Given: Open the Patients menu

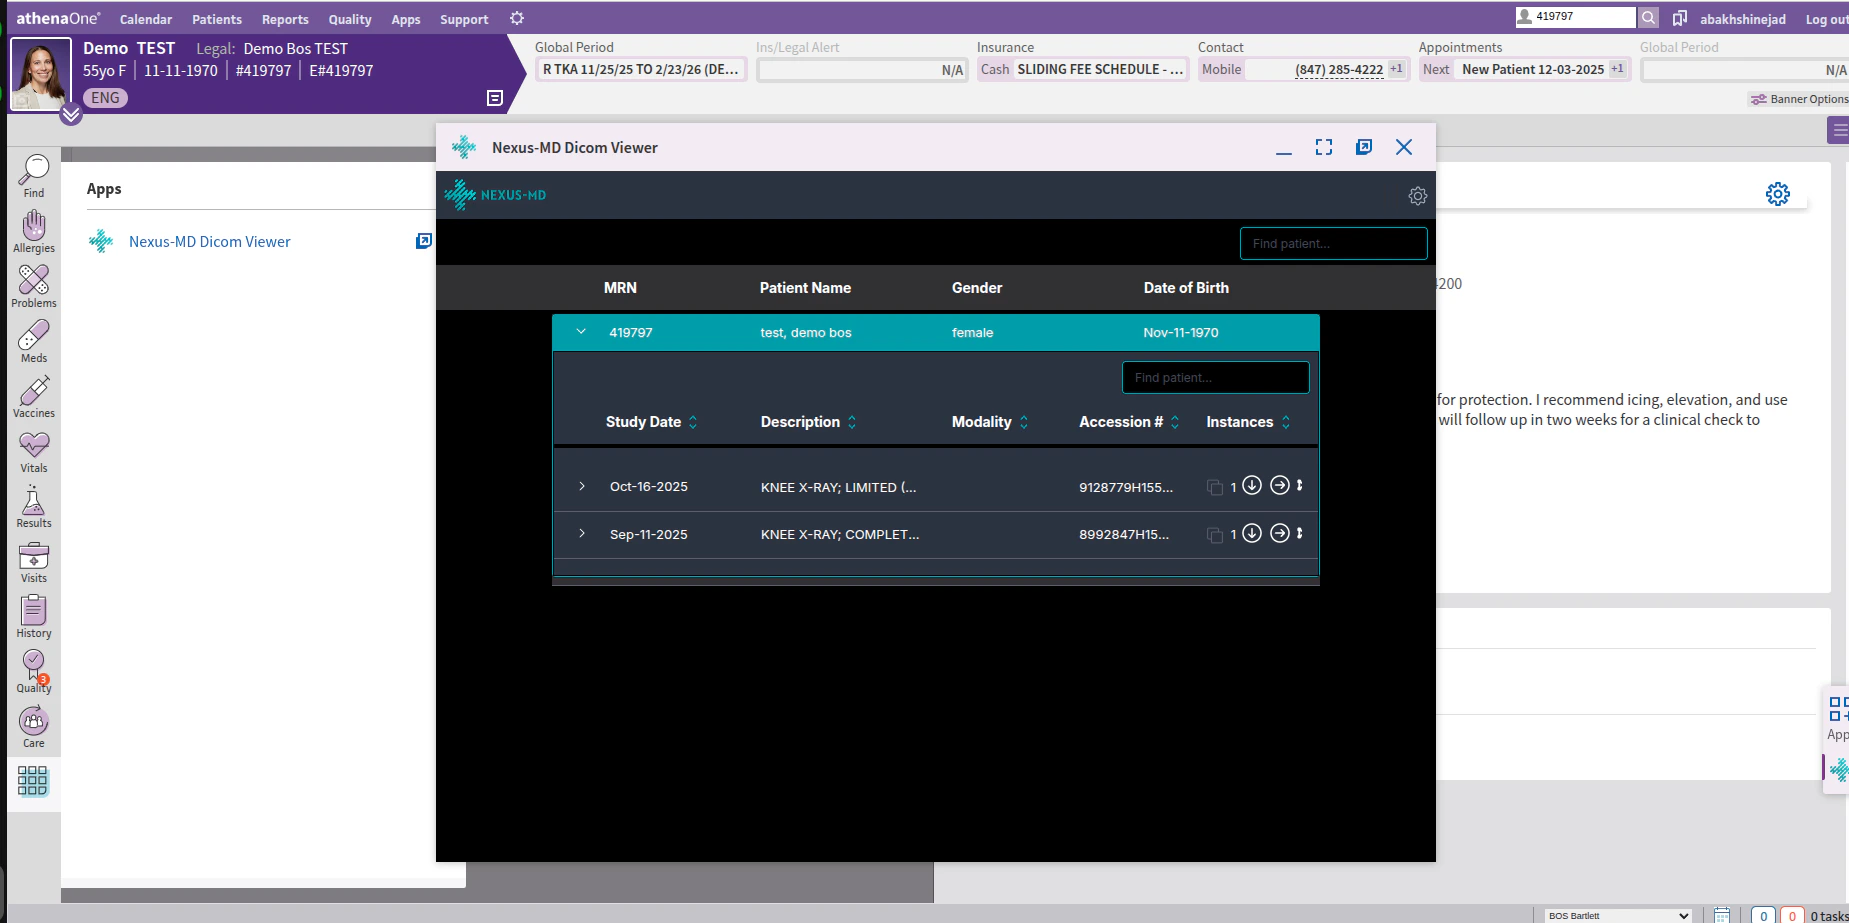Looking at the screenshot, I should click(217, 19).
